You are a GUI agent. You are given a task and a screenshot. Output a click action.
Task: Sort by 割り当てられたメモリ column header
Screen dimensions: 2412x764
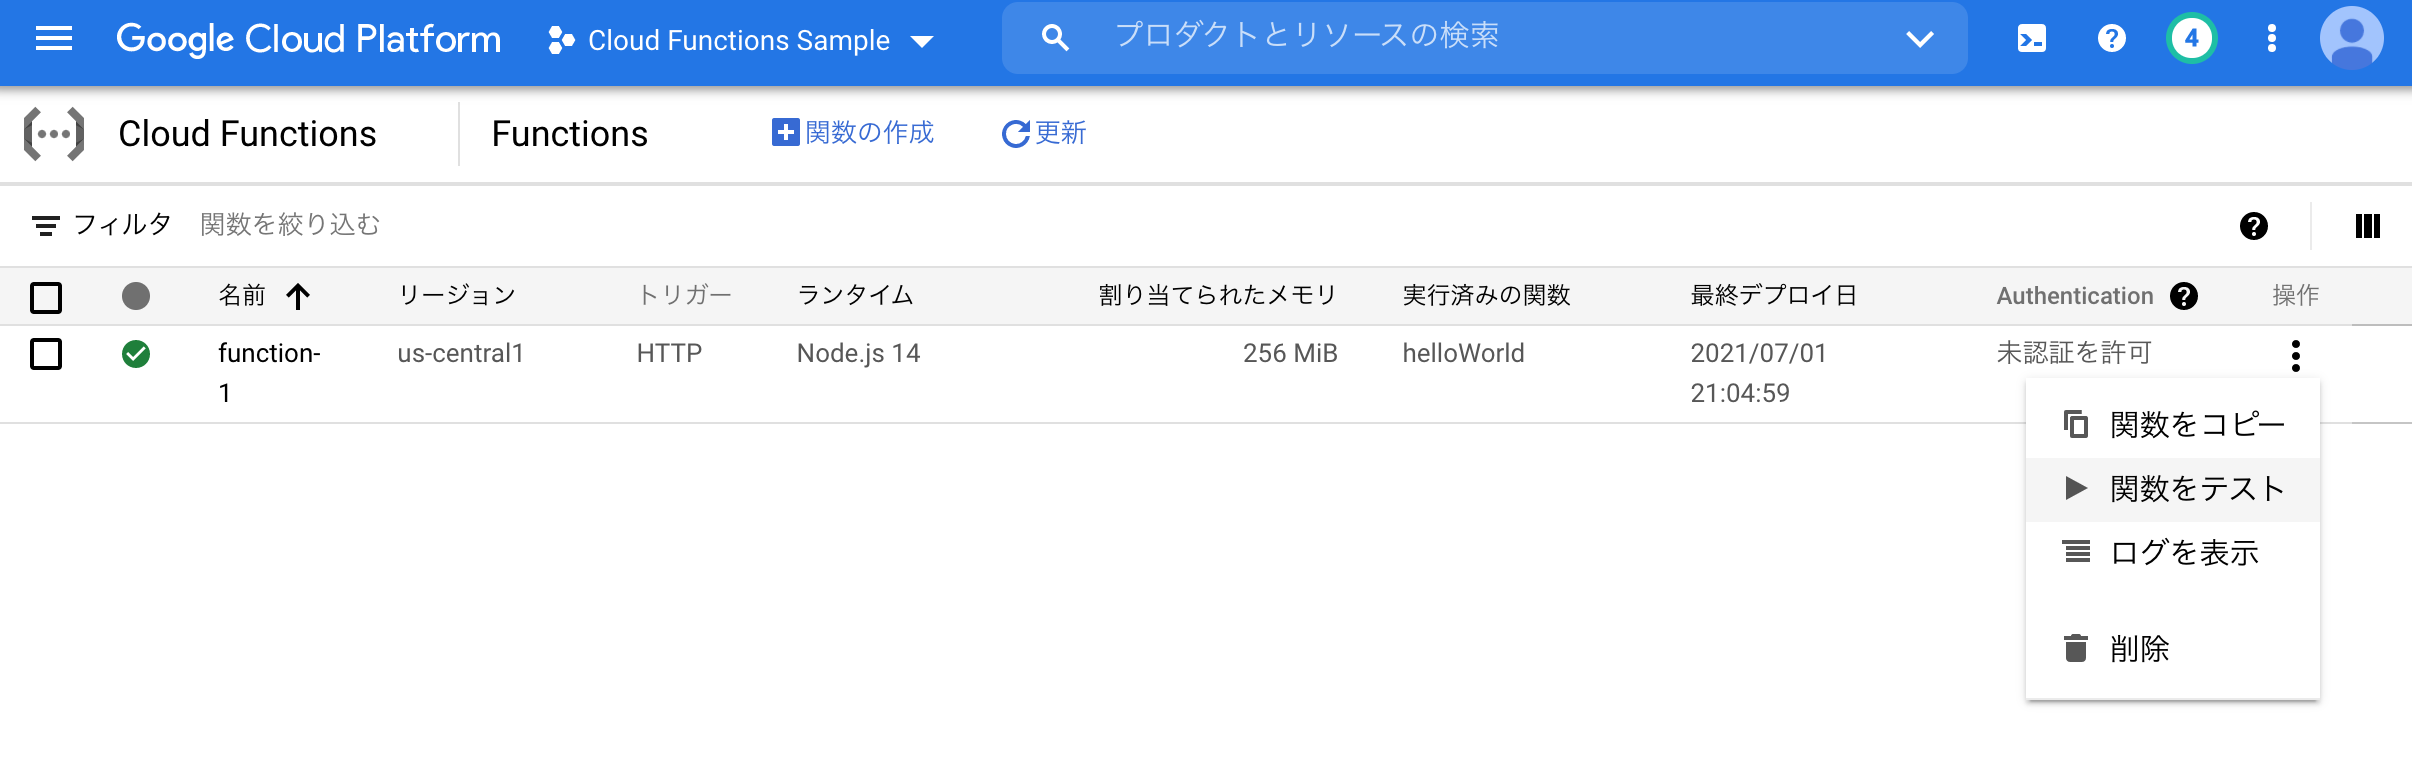pos(1218,296)
